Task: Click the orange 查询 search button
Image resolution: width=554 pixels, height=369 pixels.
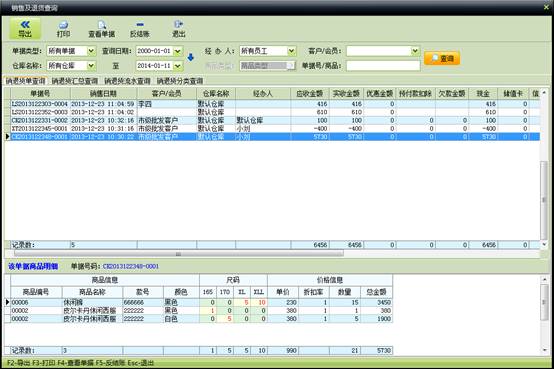Action: (x=442, y=58)
